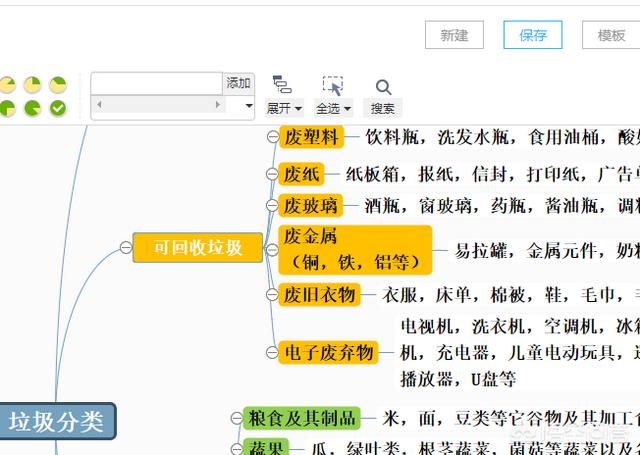Collapse the 粮食及其制品 branch toggle
This screenshot has width=640, height=455.
235,417
